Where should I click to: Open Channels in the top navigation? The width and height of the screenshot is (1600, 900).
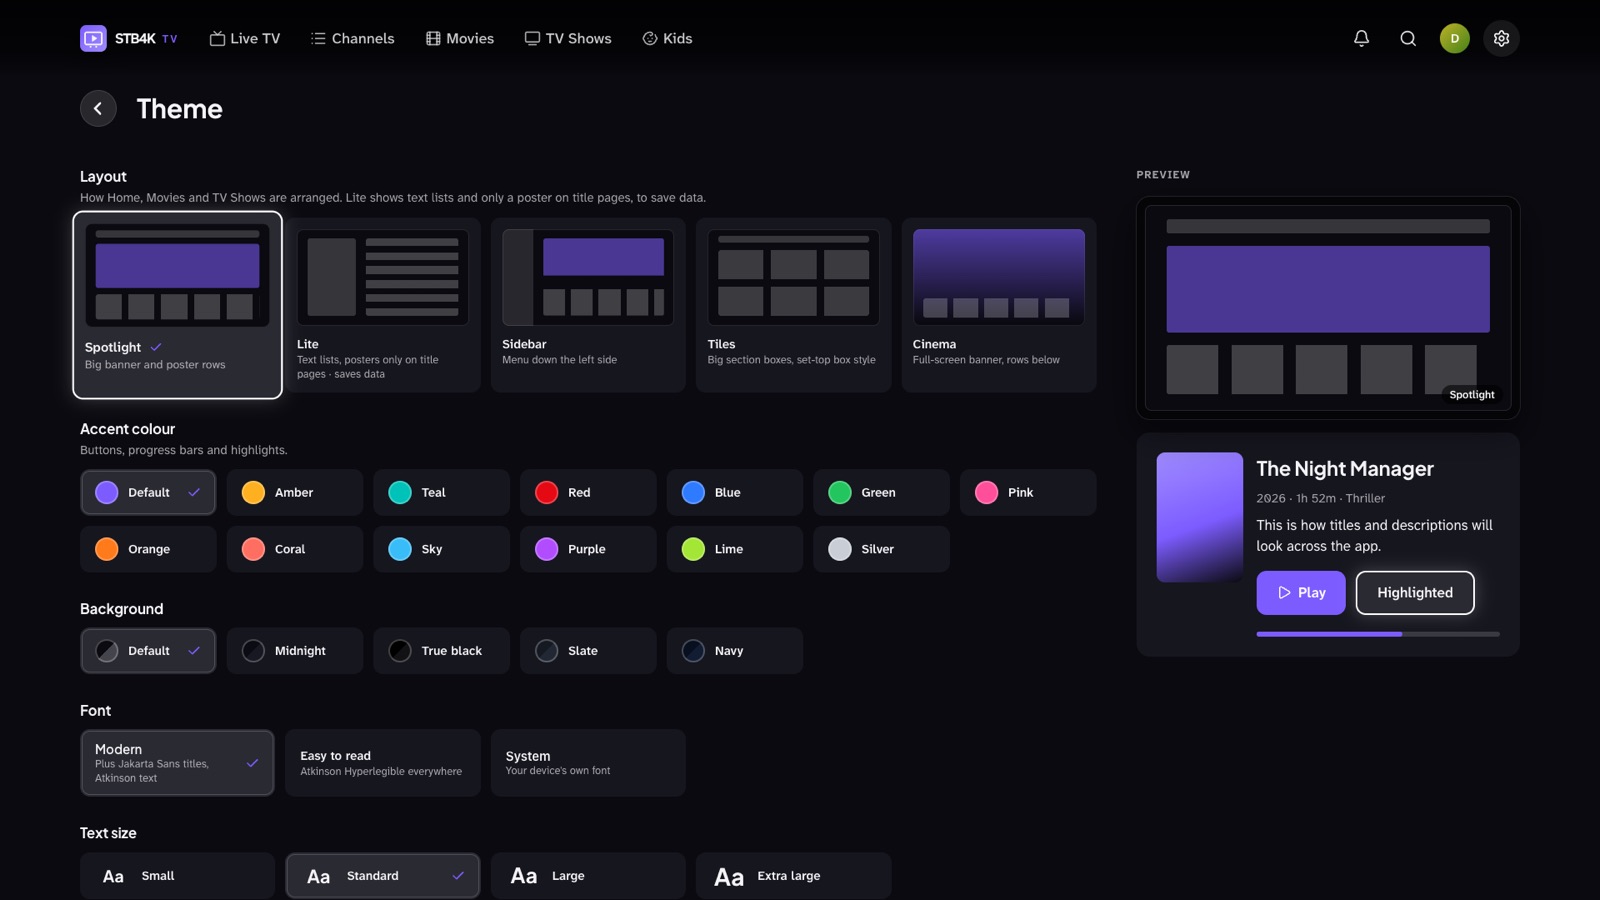[x=353, y=38]
